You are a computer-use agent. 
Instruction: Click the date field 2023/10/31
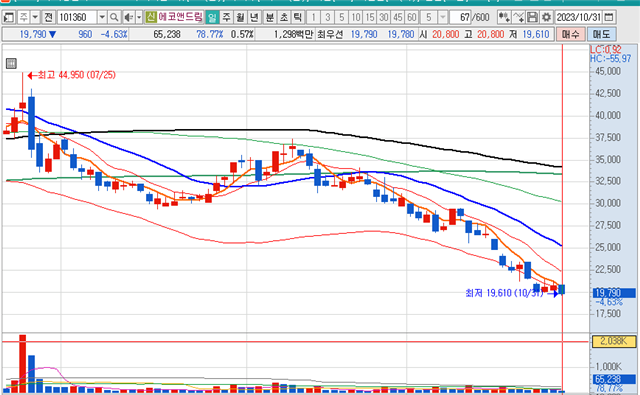click(x=579, y=17)
